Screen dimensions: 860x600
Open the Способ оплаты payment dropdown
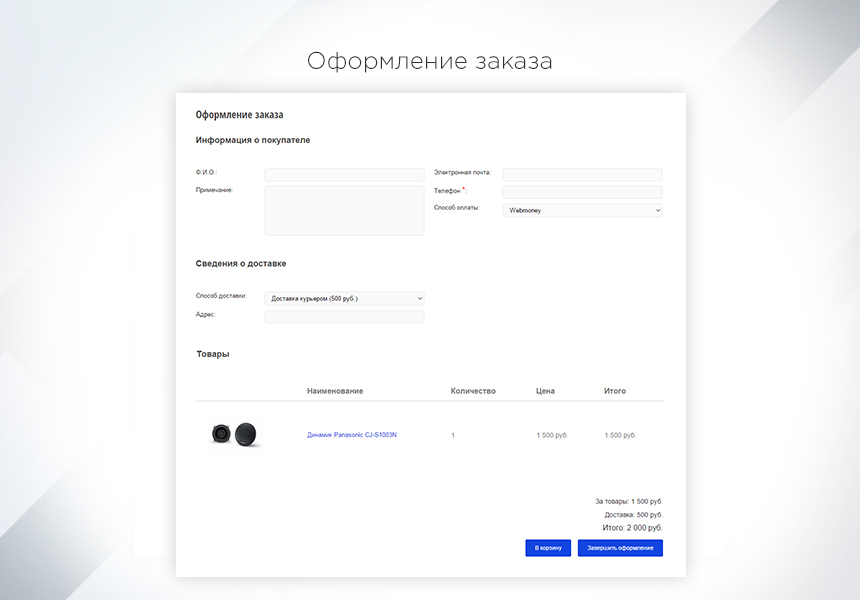pos(581,210)
